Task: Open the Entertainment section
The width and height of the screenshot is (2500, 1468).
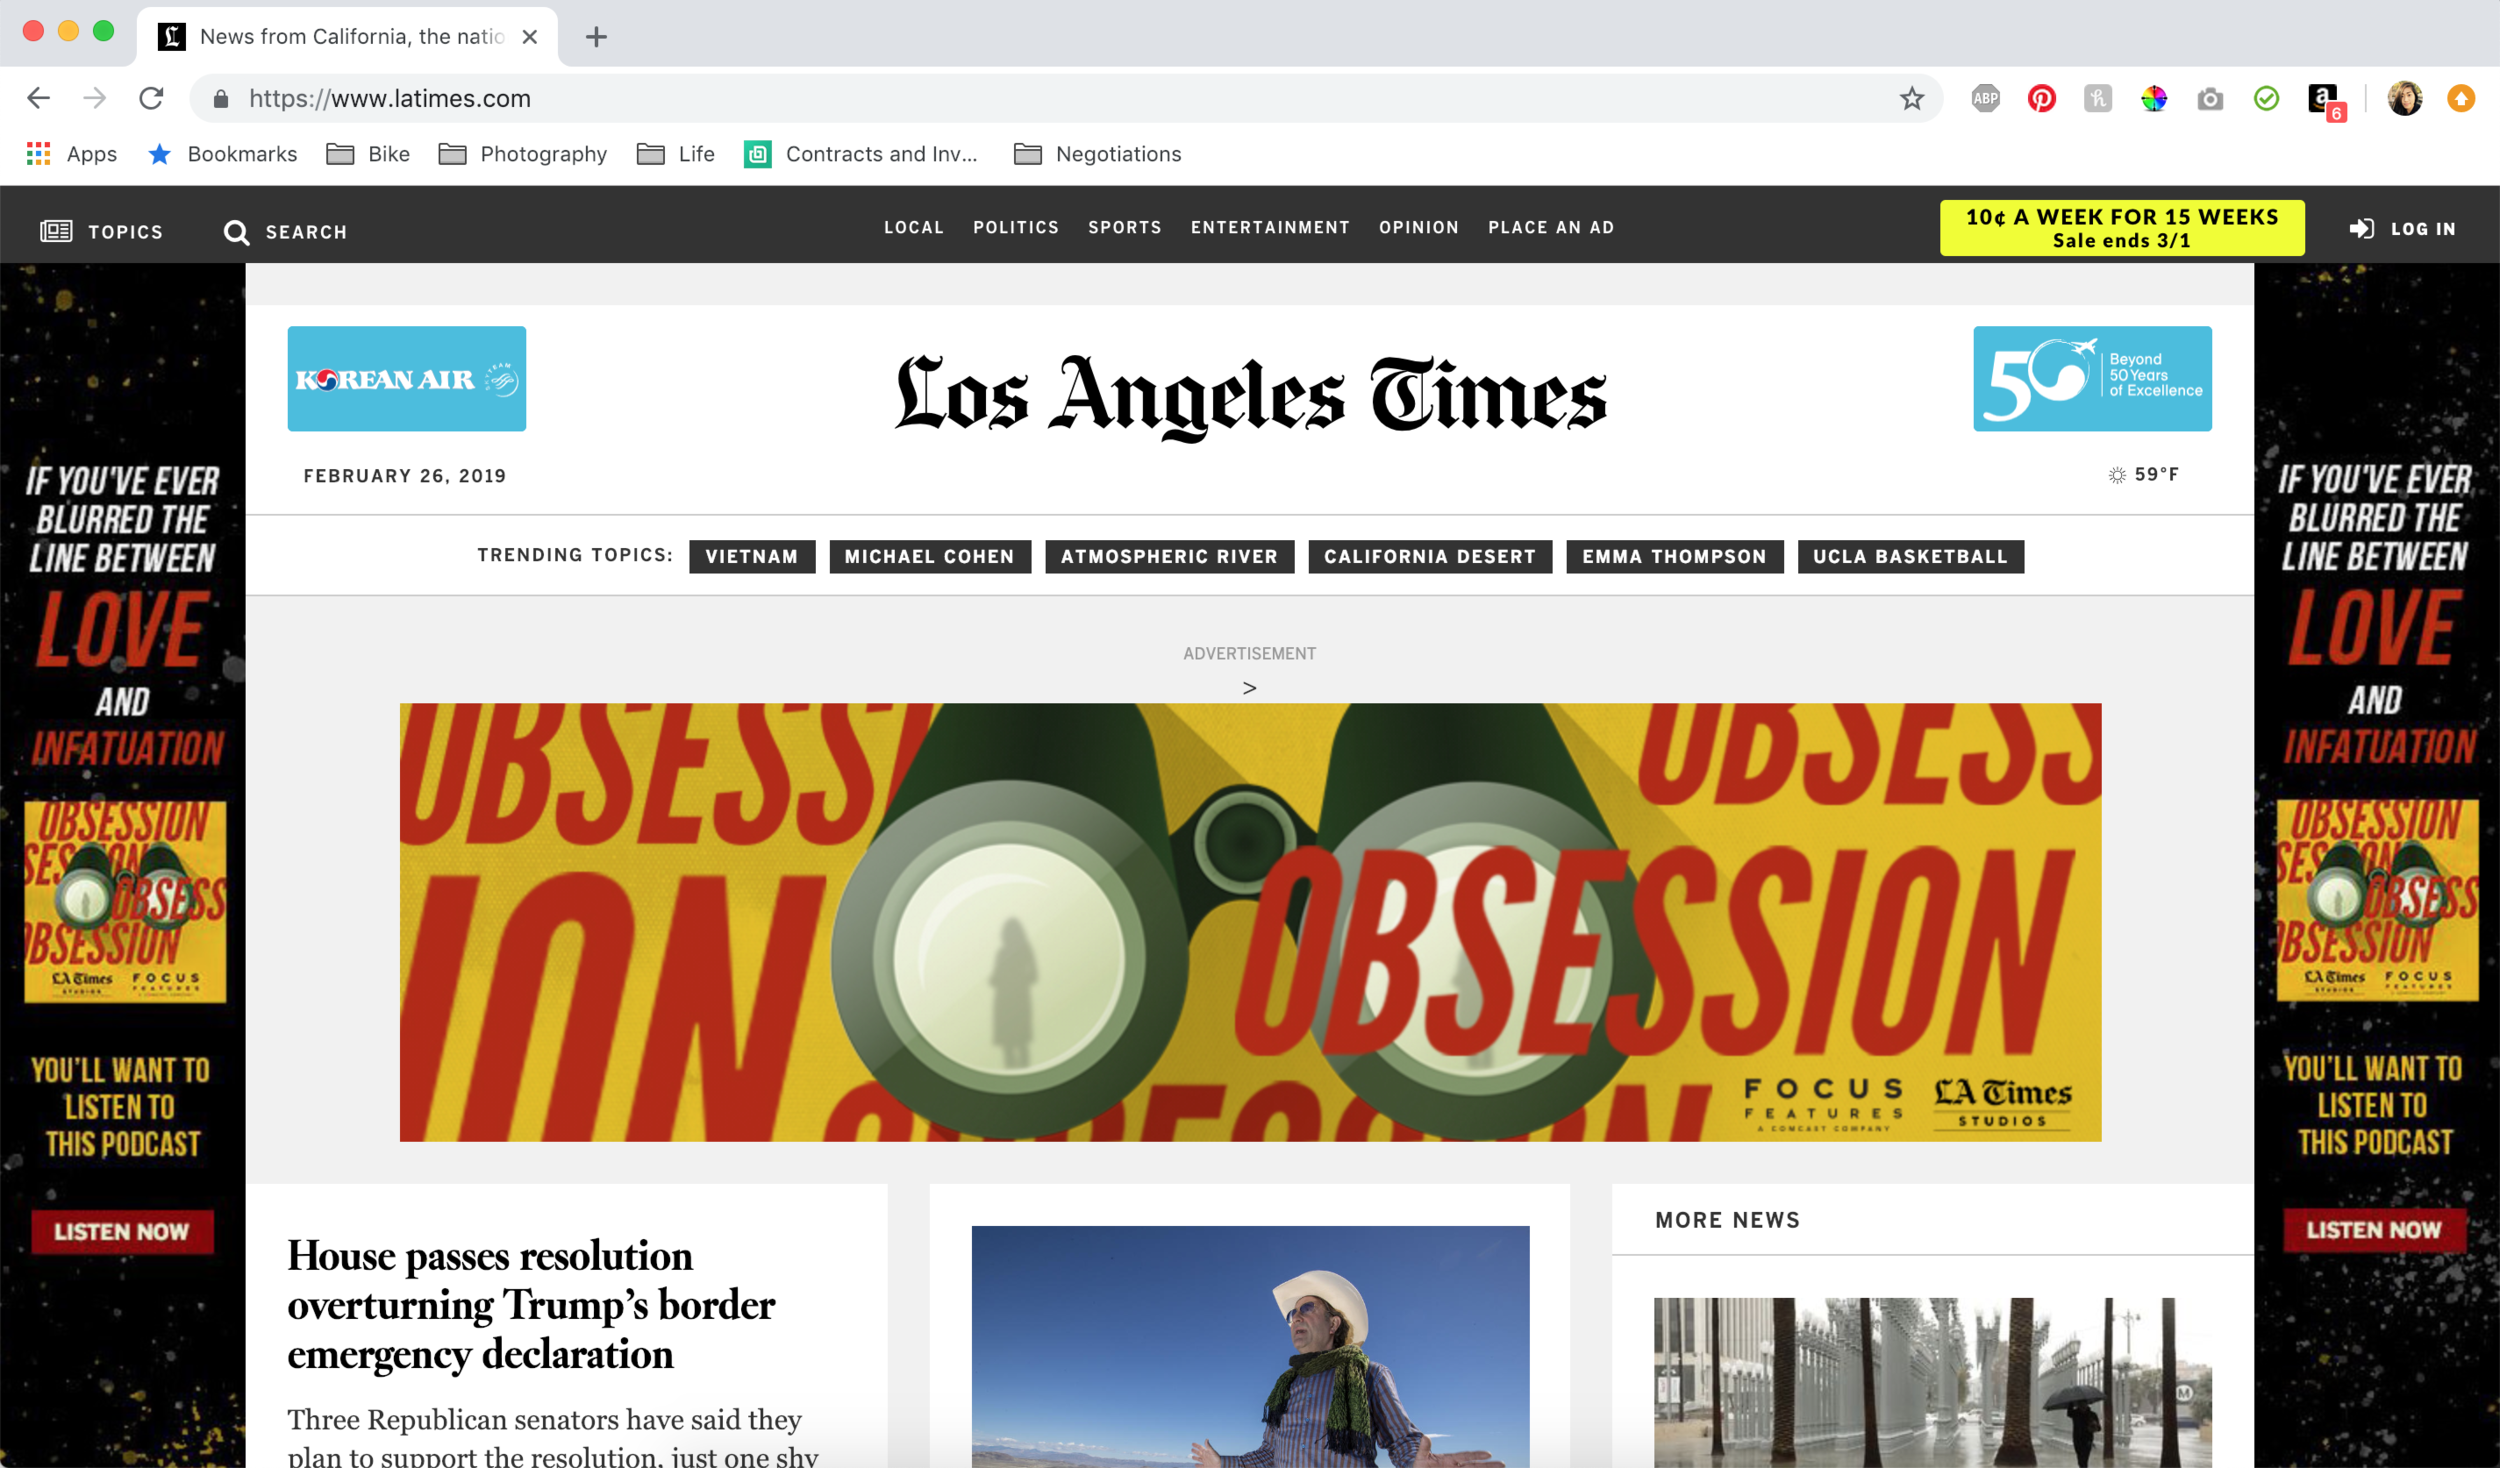Action: (x=1270, y=227)
